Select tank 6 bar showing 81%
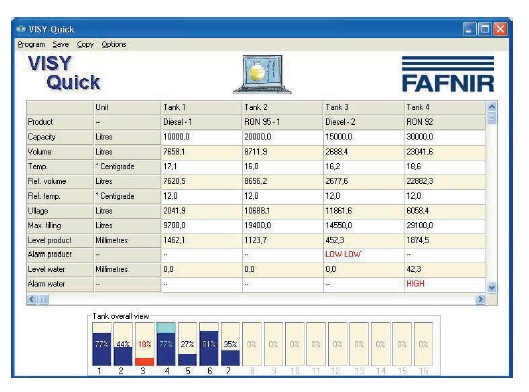Image resolution: width=529 pixels, height=392 pixels. [209, 344]
